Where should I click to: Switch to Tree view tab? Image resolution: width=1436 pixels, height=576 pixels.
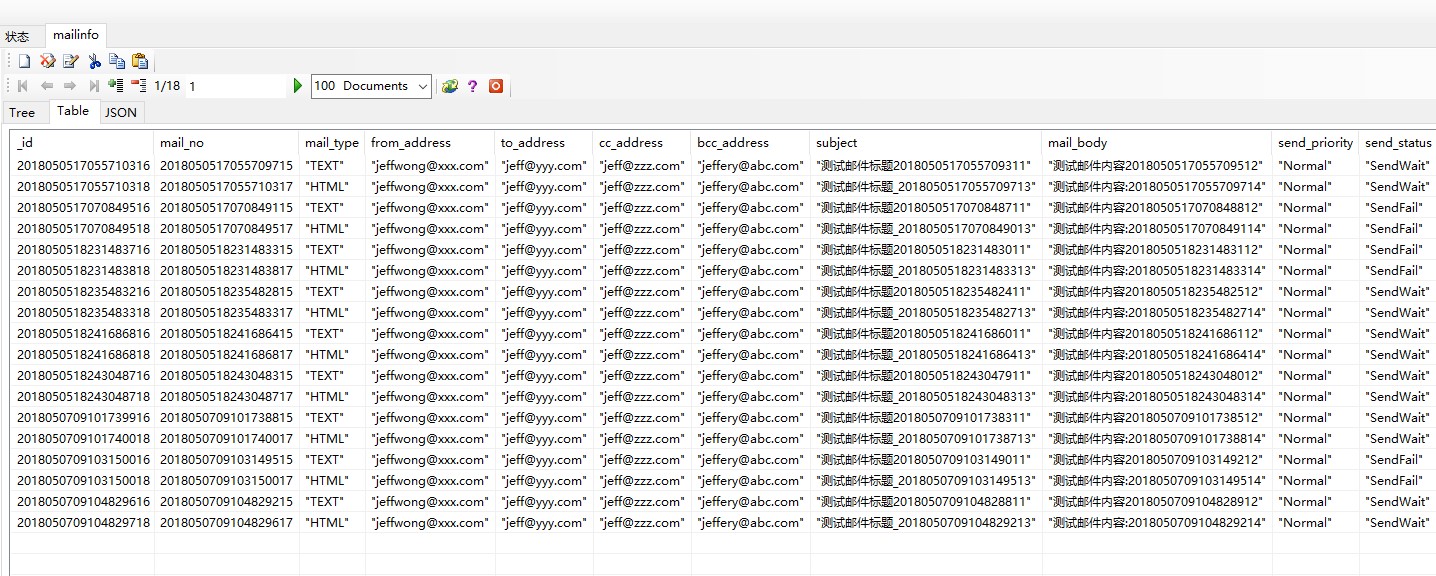click(22, 112)
